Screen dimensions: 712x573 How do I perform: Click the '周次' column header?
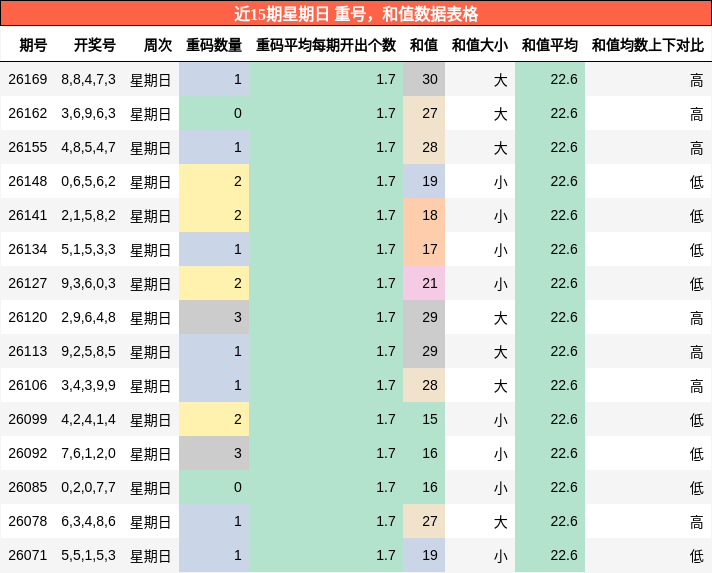(x=158, y=45)
